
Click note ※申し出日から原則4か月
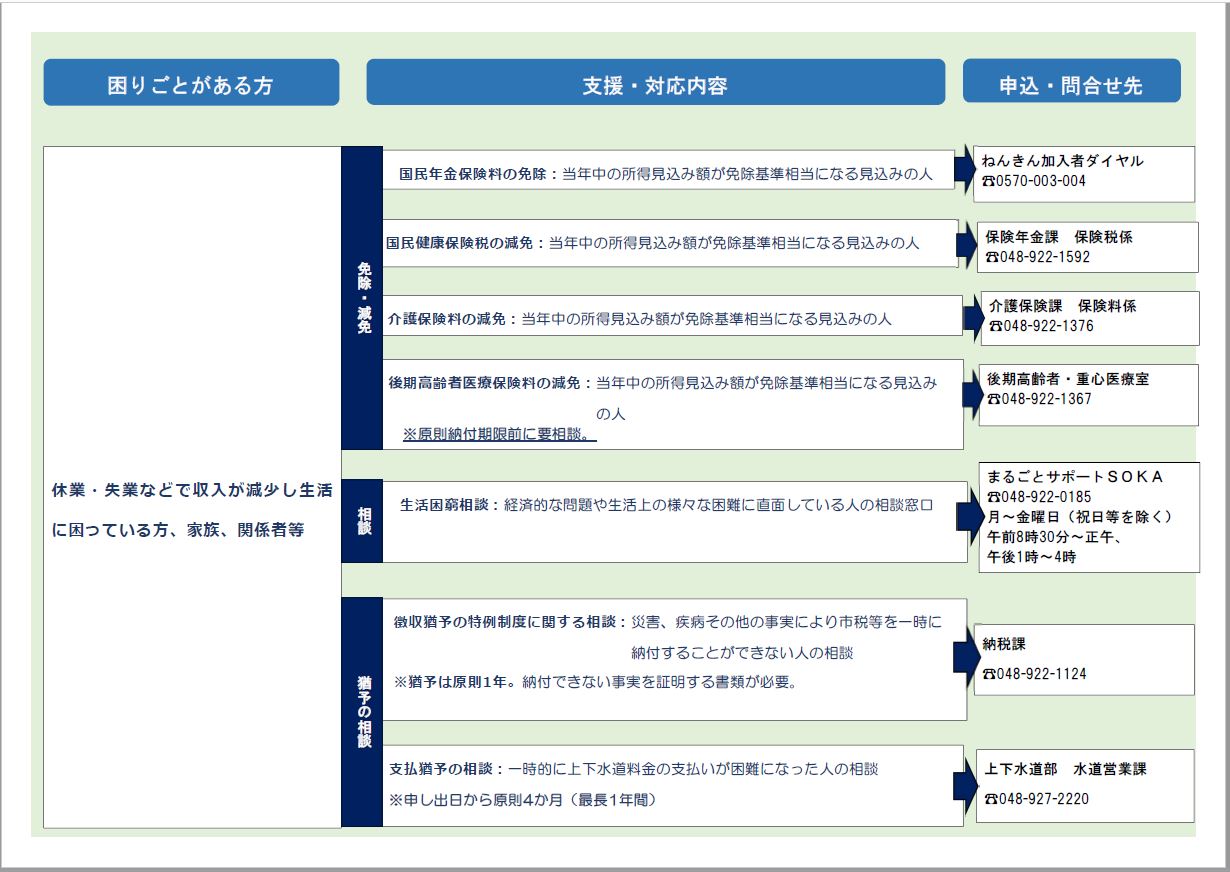pos(524,800)
